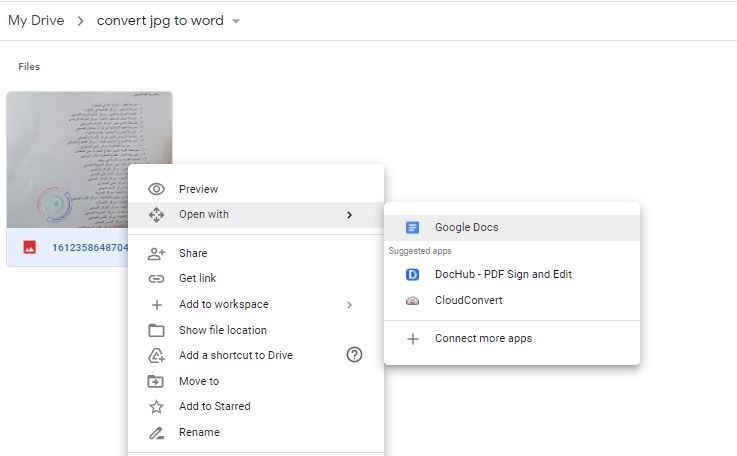The image size is (737, 456).
Task: Click the scanned document image thumbnail
Action: (x=70, y=150)
